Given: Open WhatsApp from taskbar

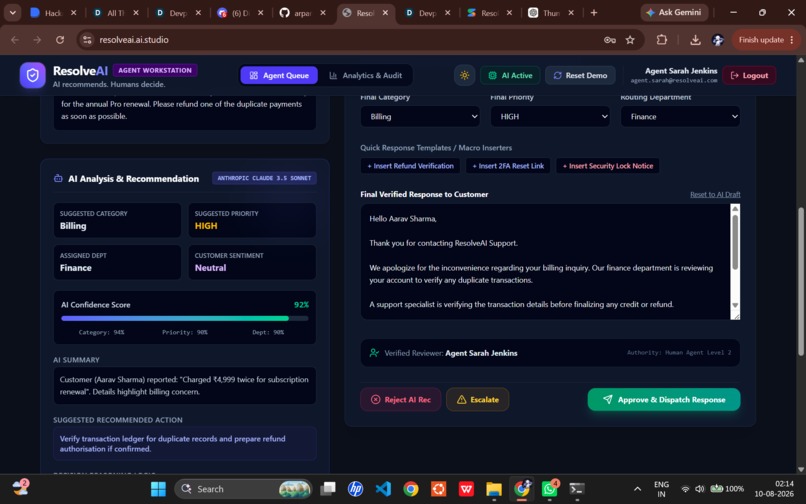Looking at the screenshot, I should point(549,489).
